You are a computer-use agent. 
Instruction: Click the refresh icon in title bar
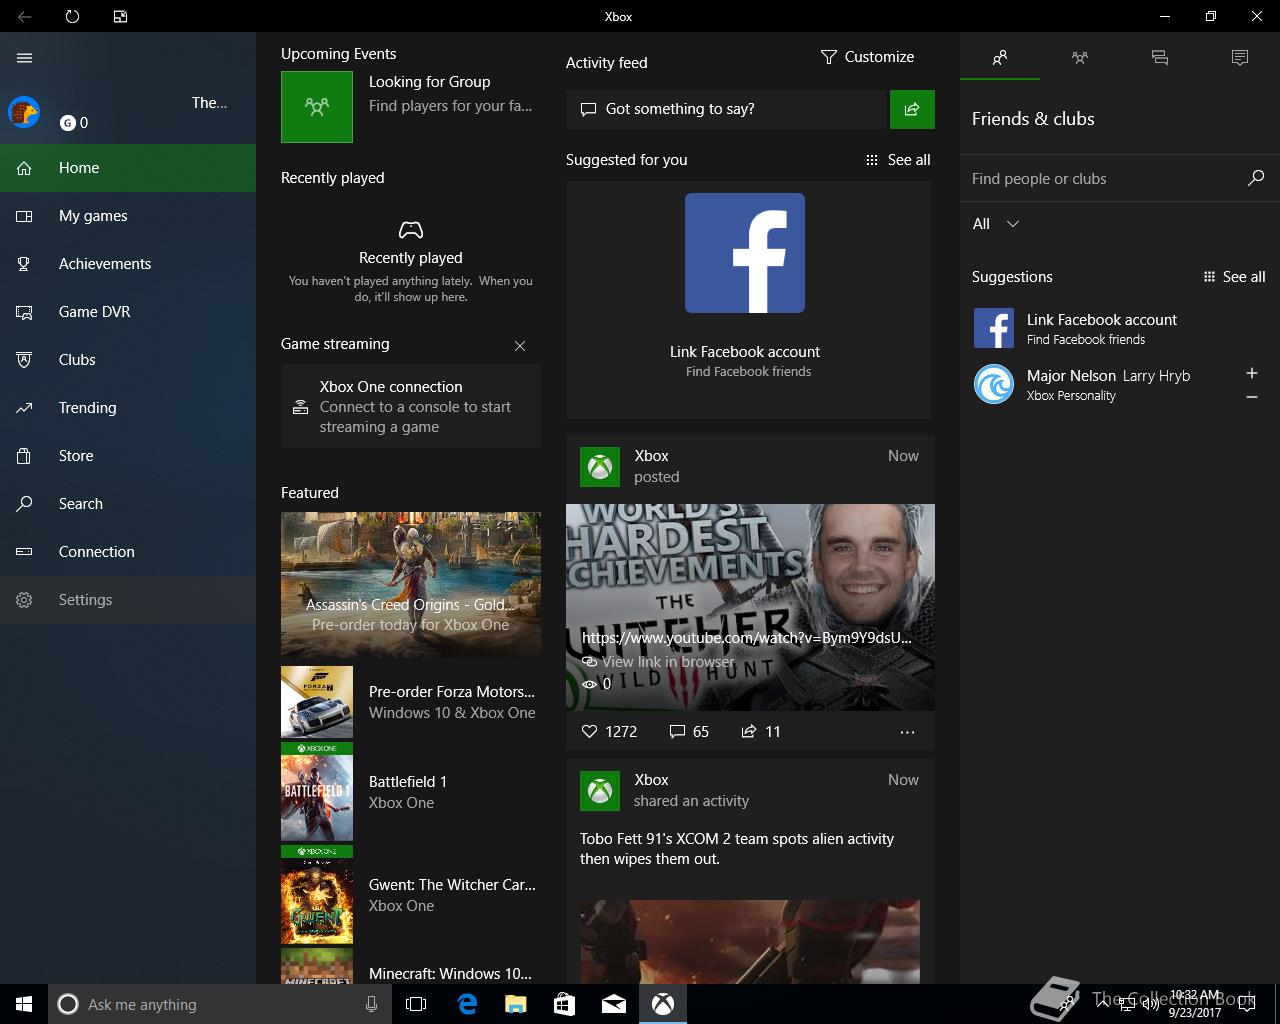pos(72,16)
